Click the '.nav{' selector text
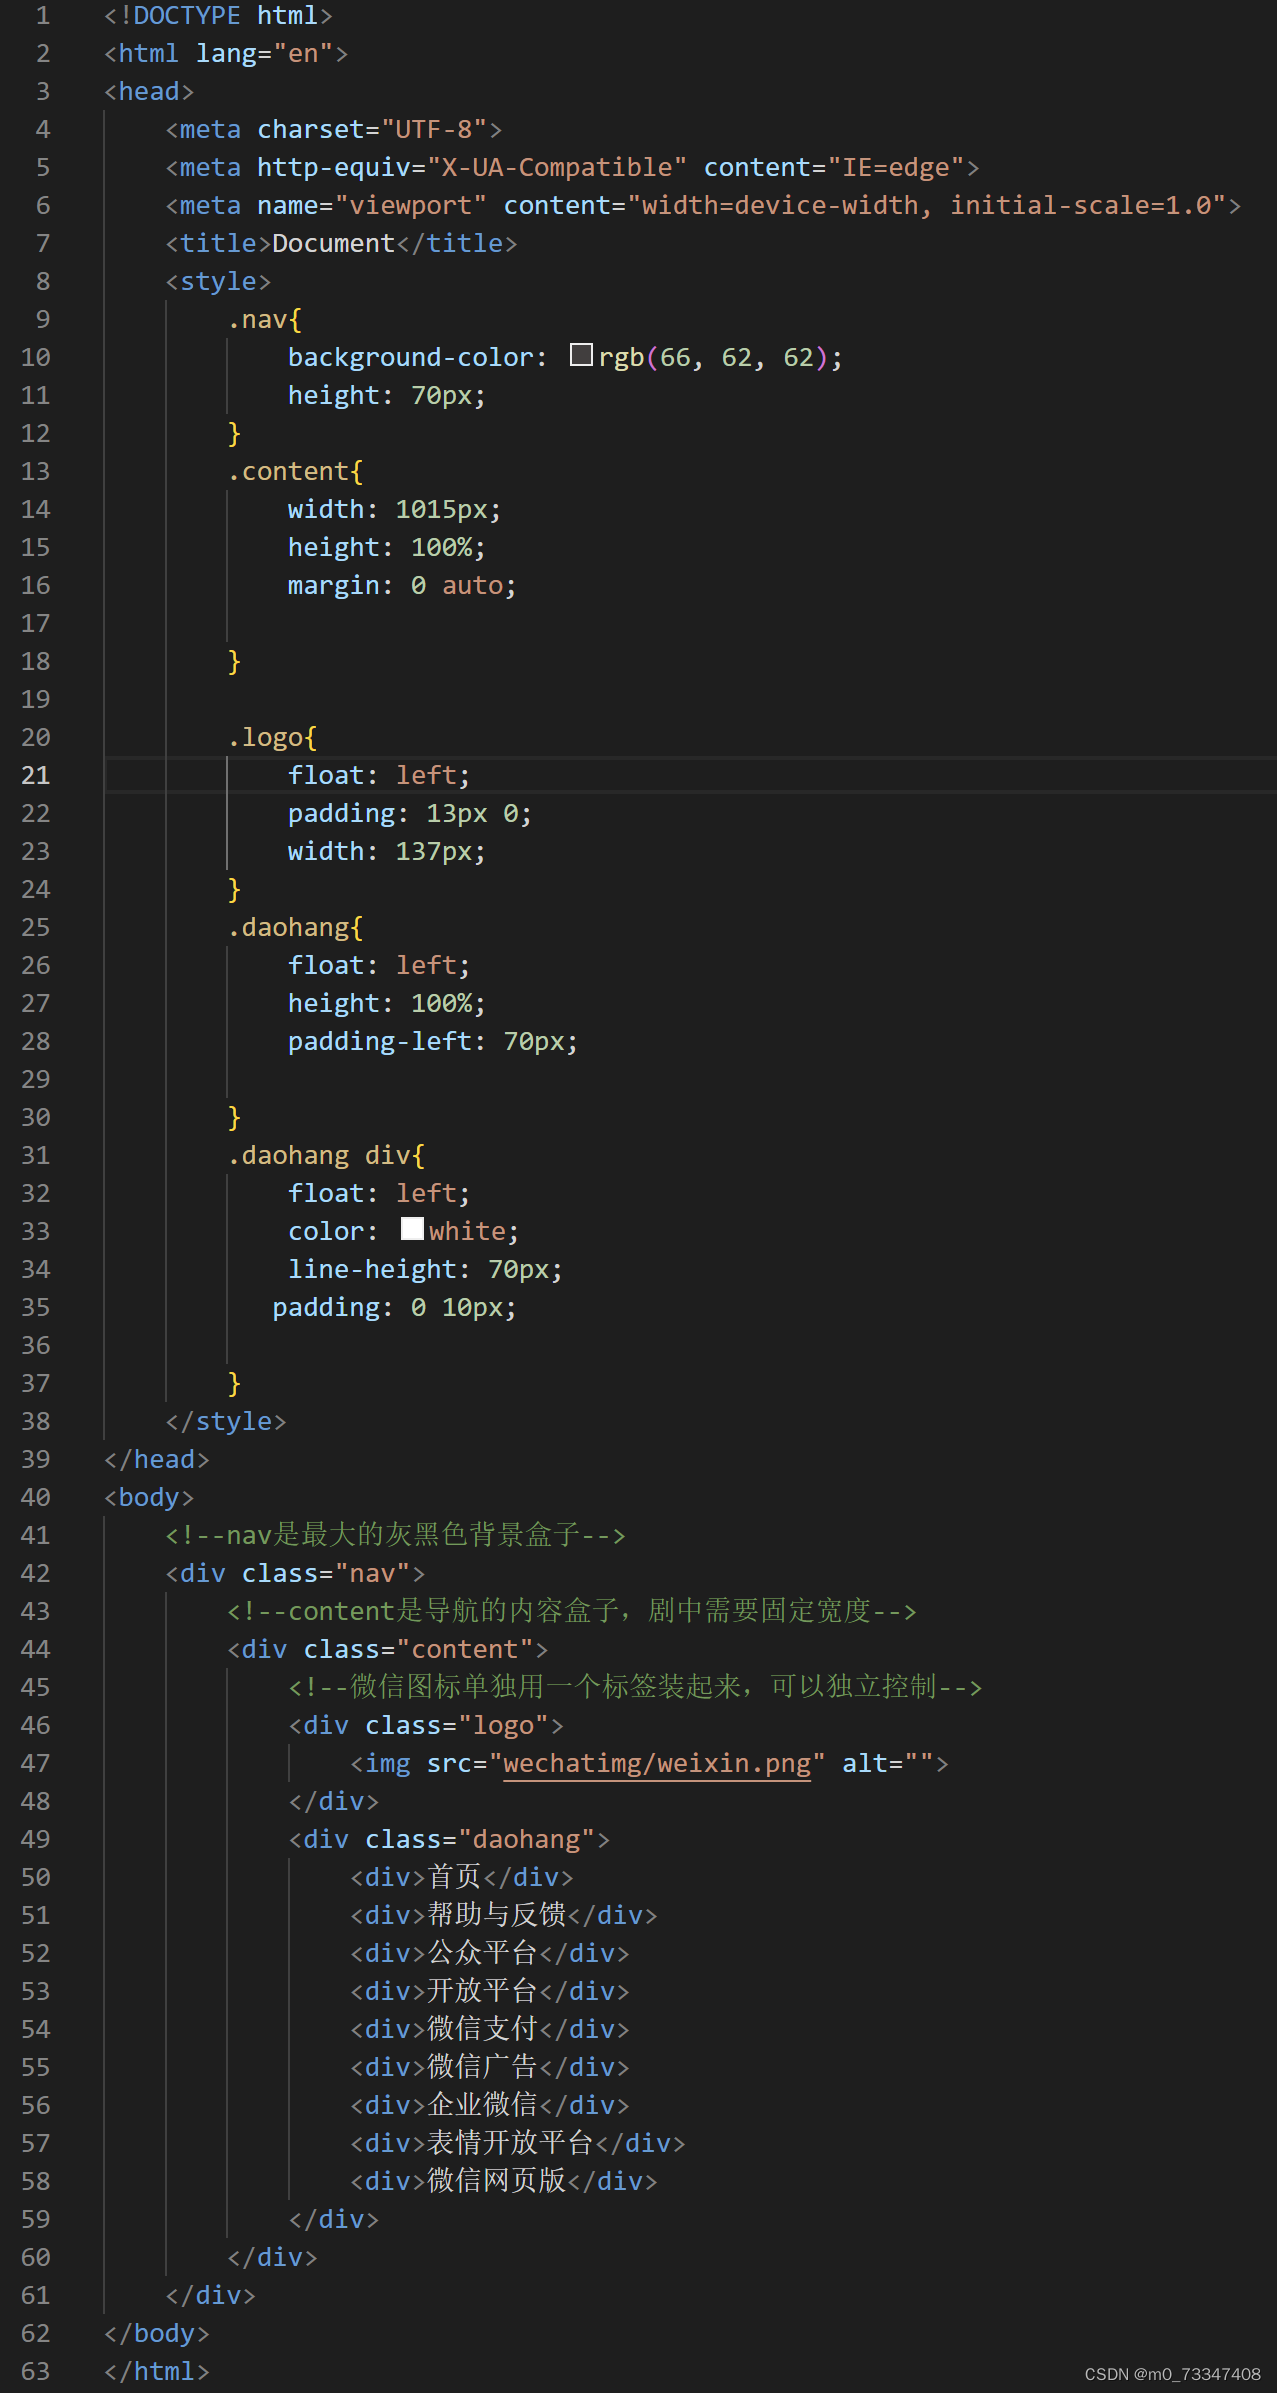The width and height of the screenshot is (1277, 2393). [264, 320]
